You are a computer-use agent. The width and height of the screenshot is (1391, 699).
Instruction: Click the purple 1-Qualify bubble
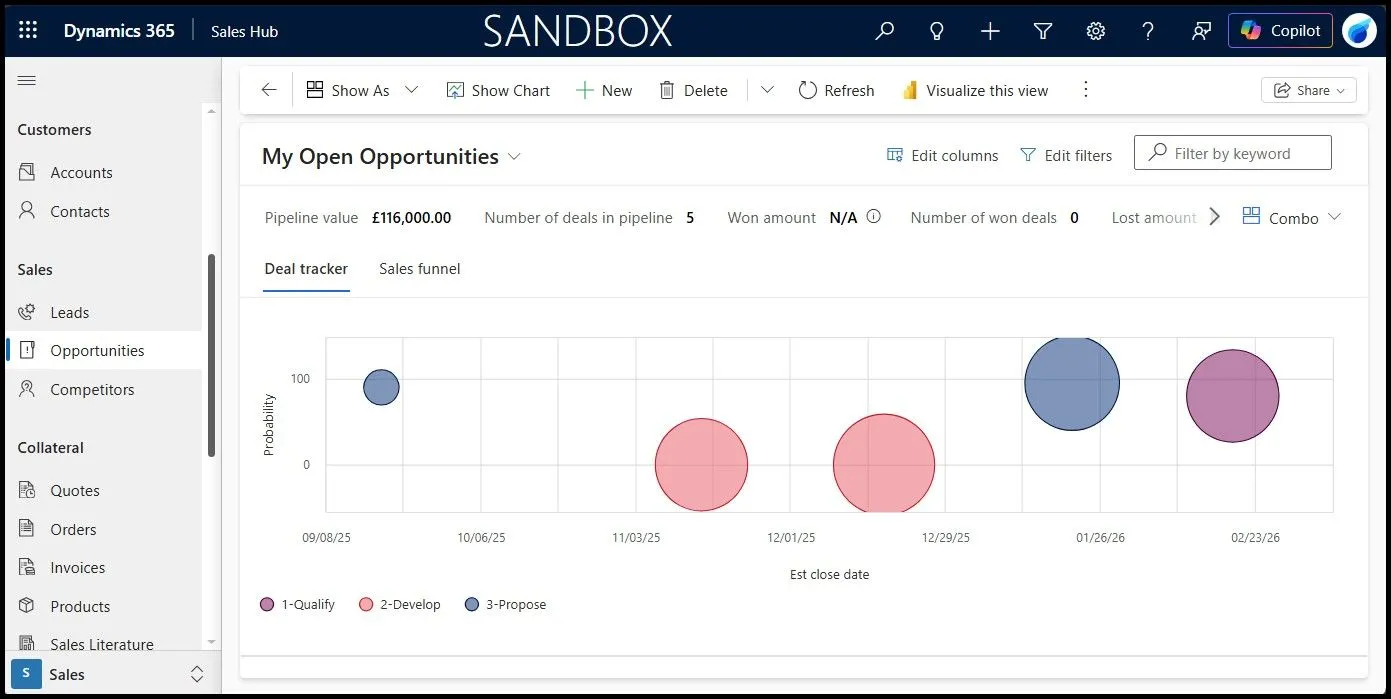[x=1233, y=396]
